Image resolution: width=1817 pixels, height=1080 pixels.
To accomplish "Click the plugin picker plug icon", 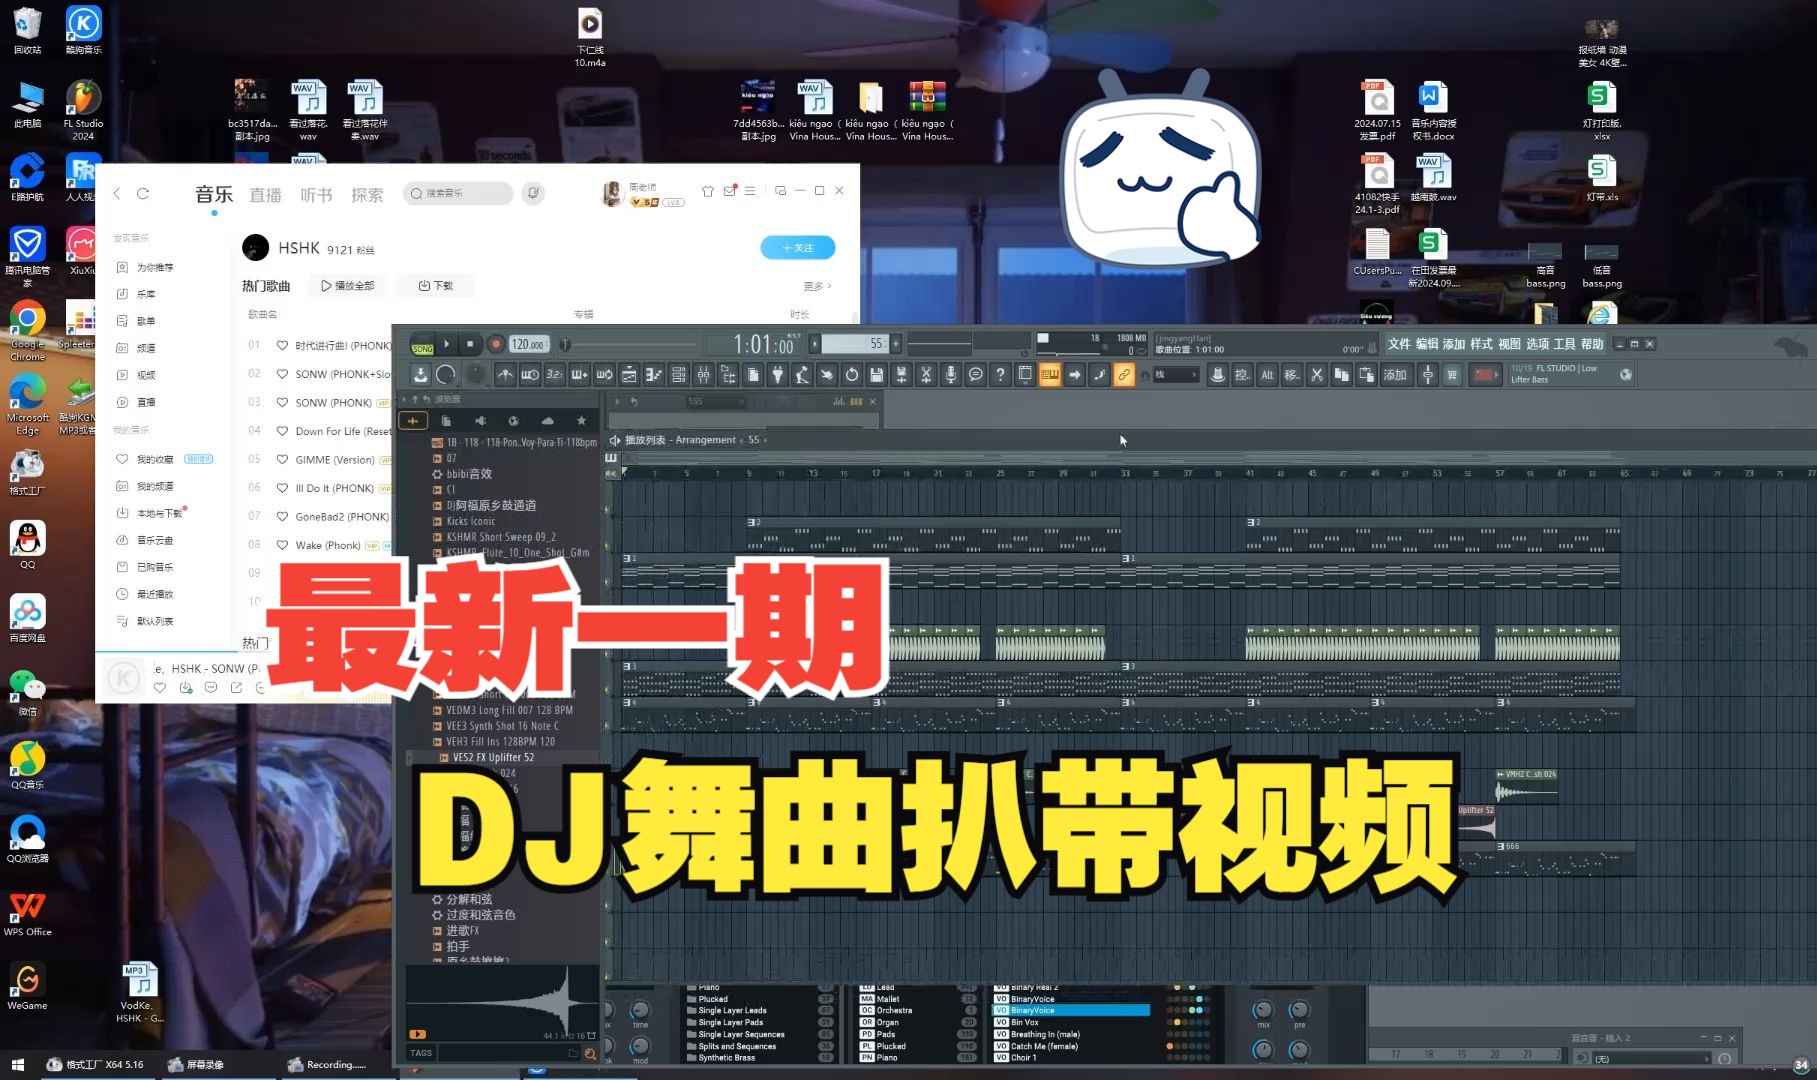I will pos(778,374).
